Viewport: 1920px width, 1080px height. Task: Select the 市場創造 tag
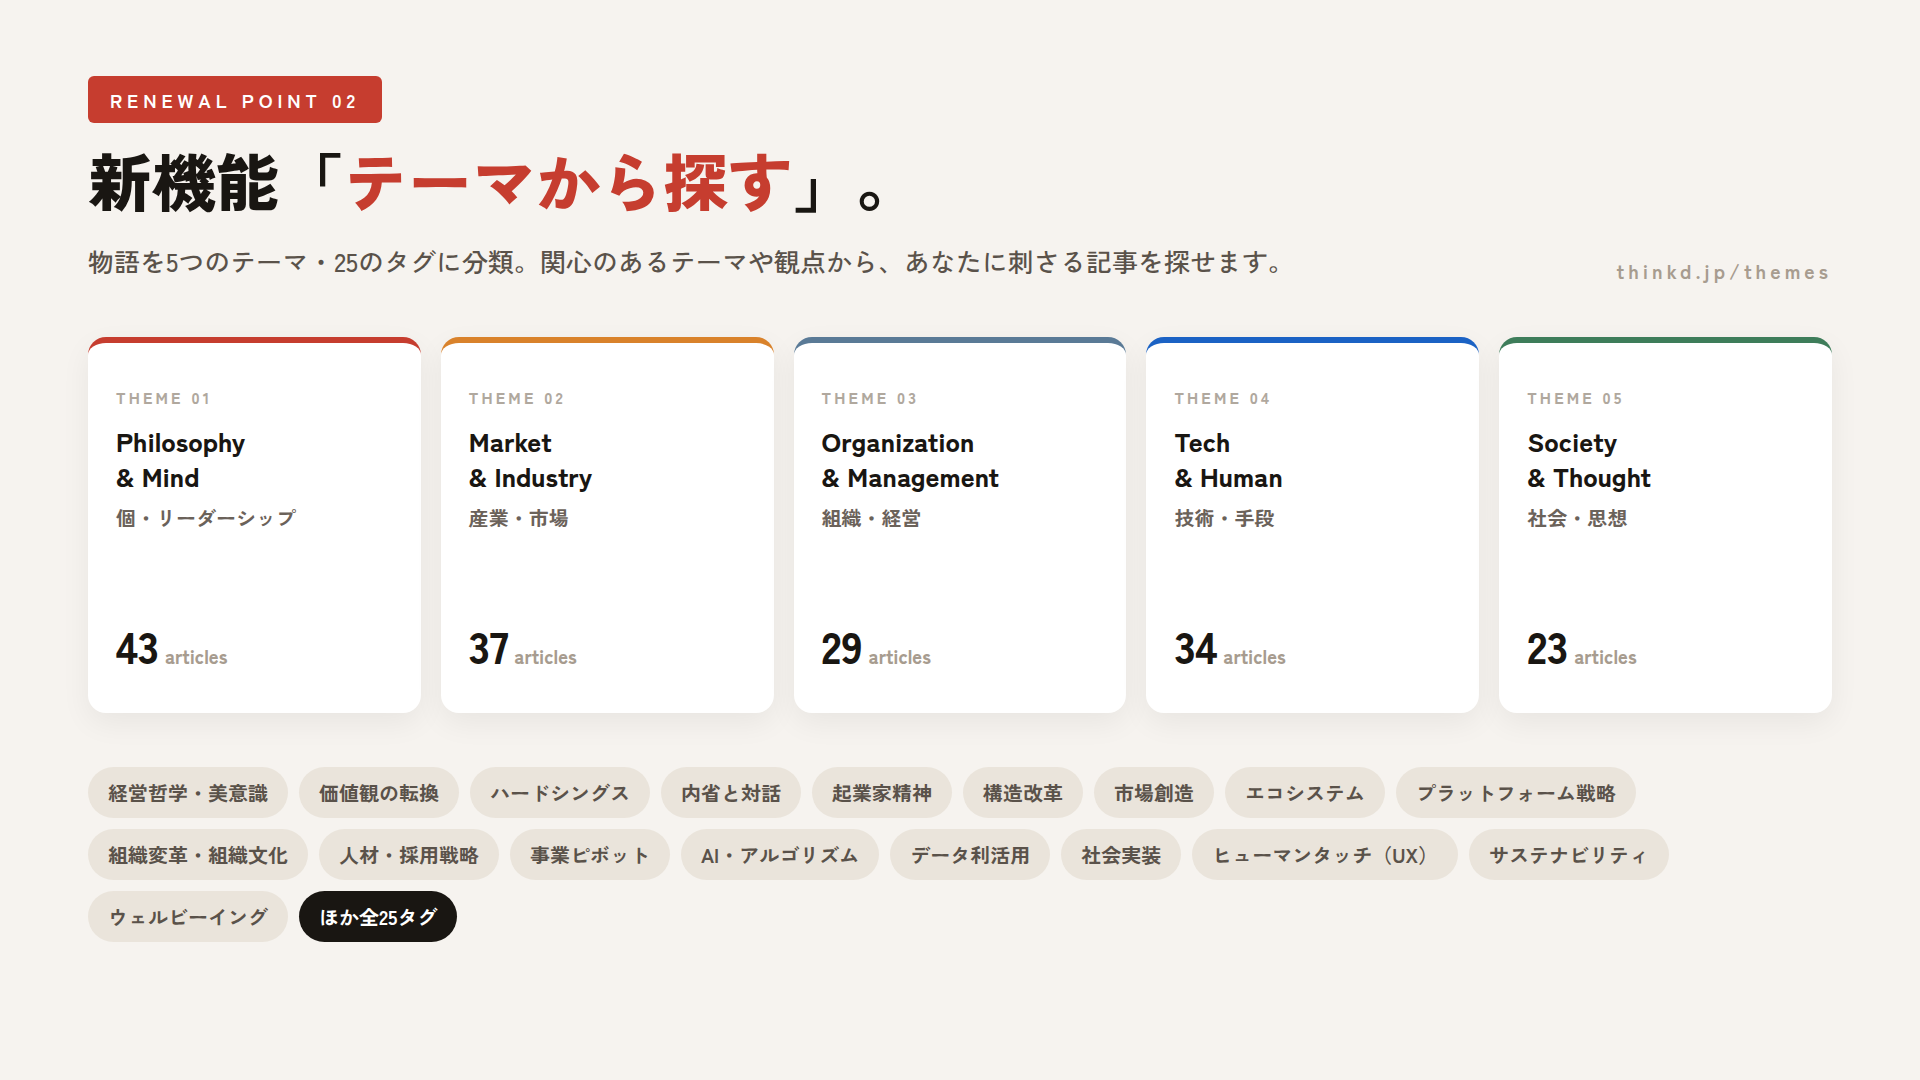click(x=1154, y=793)
